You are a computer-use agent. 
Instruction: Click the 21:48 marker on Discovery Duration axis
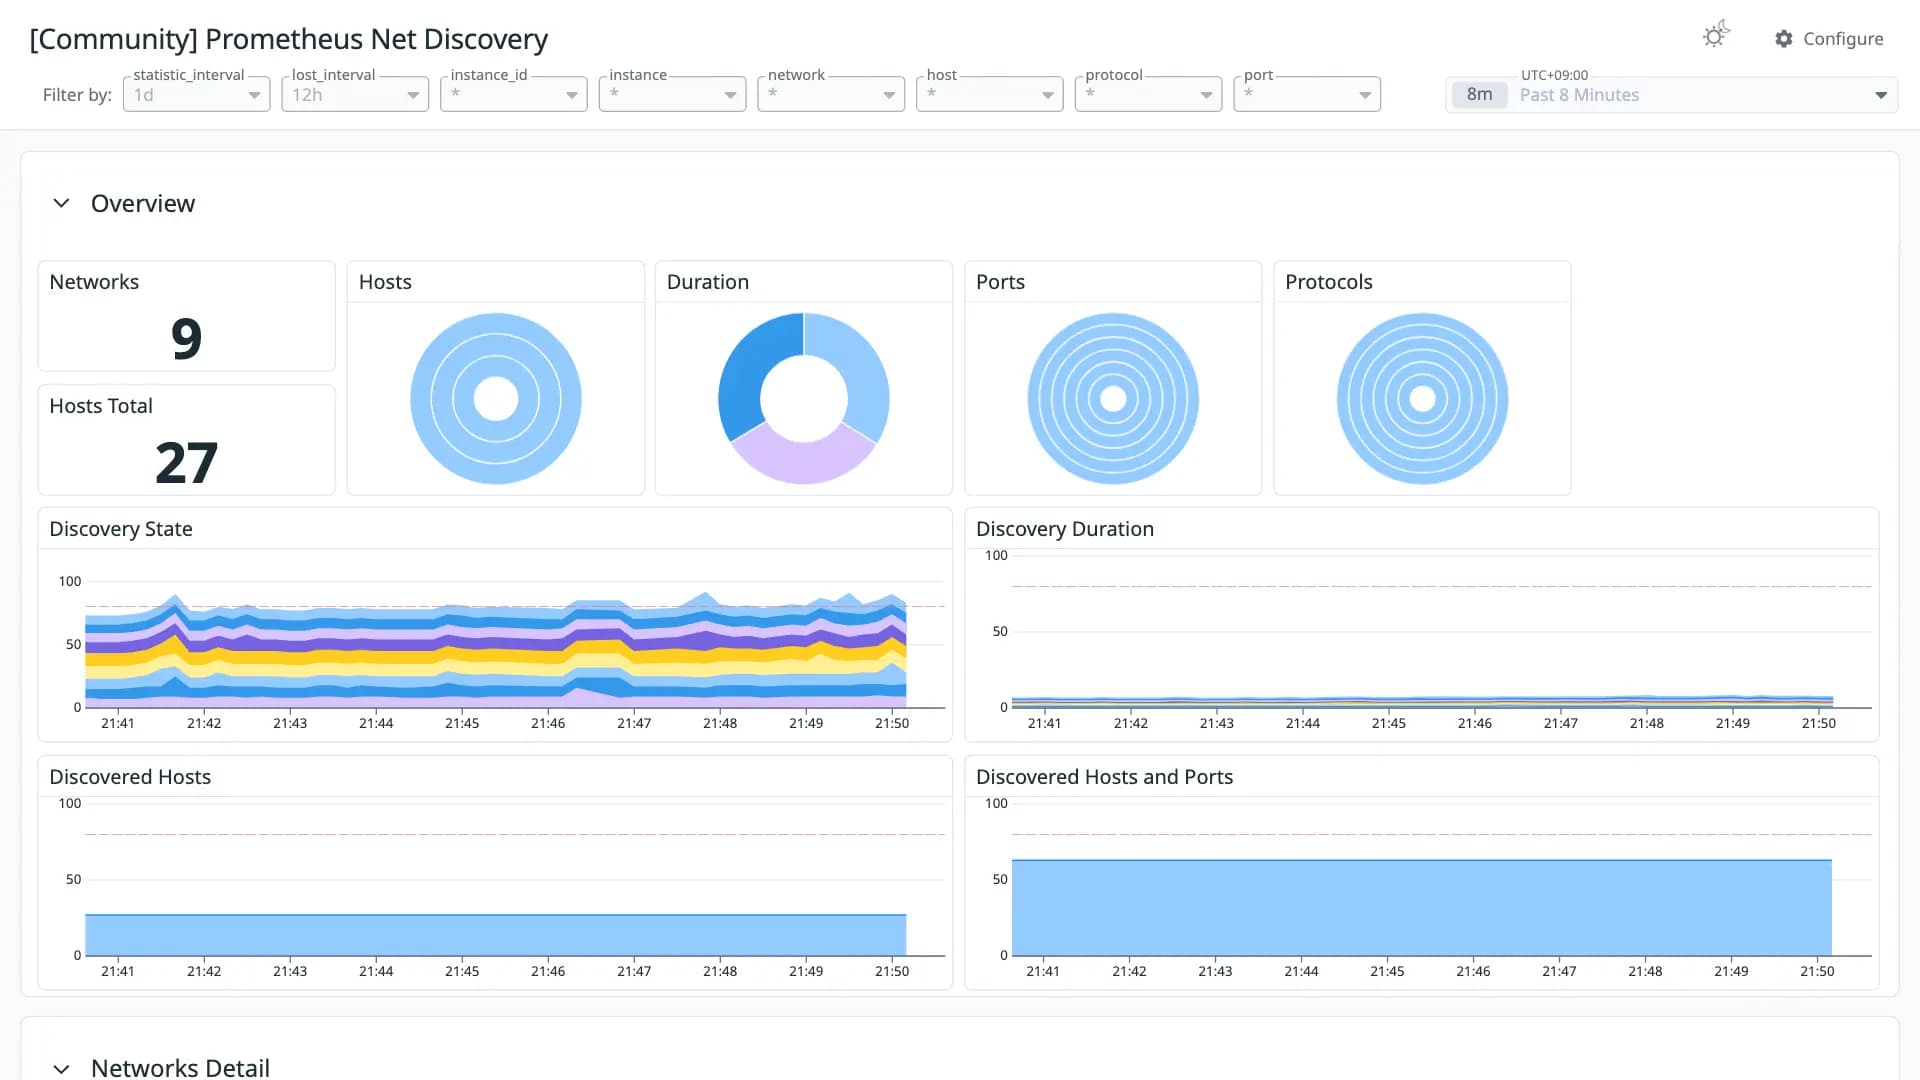coord(1647,723)
